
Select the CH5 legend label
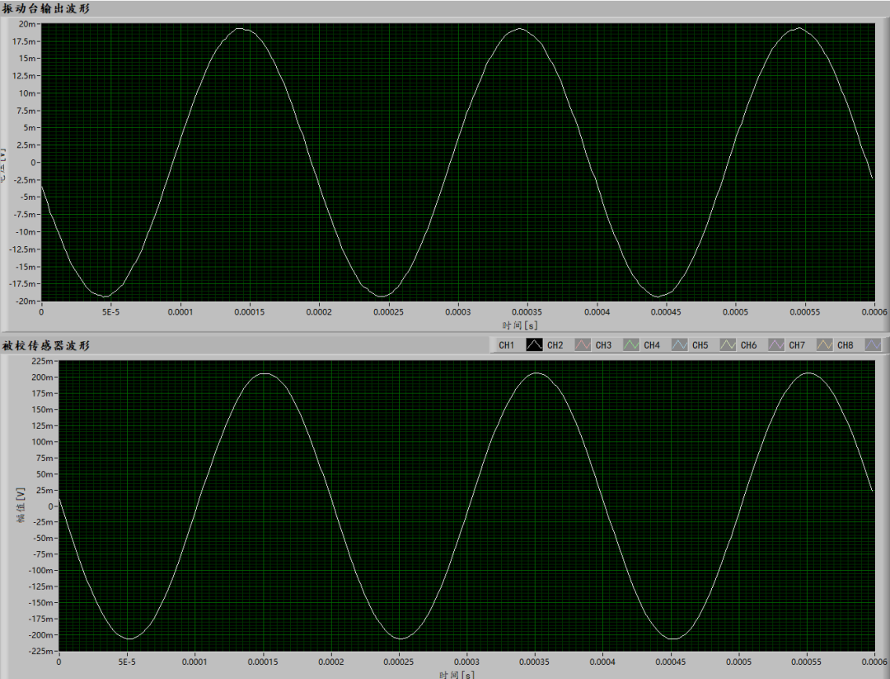700,345
